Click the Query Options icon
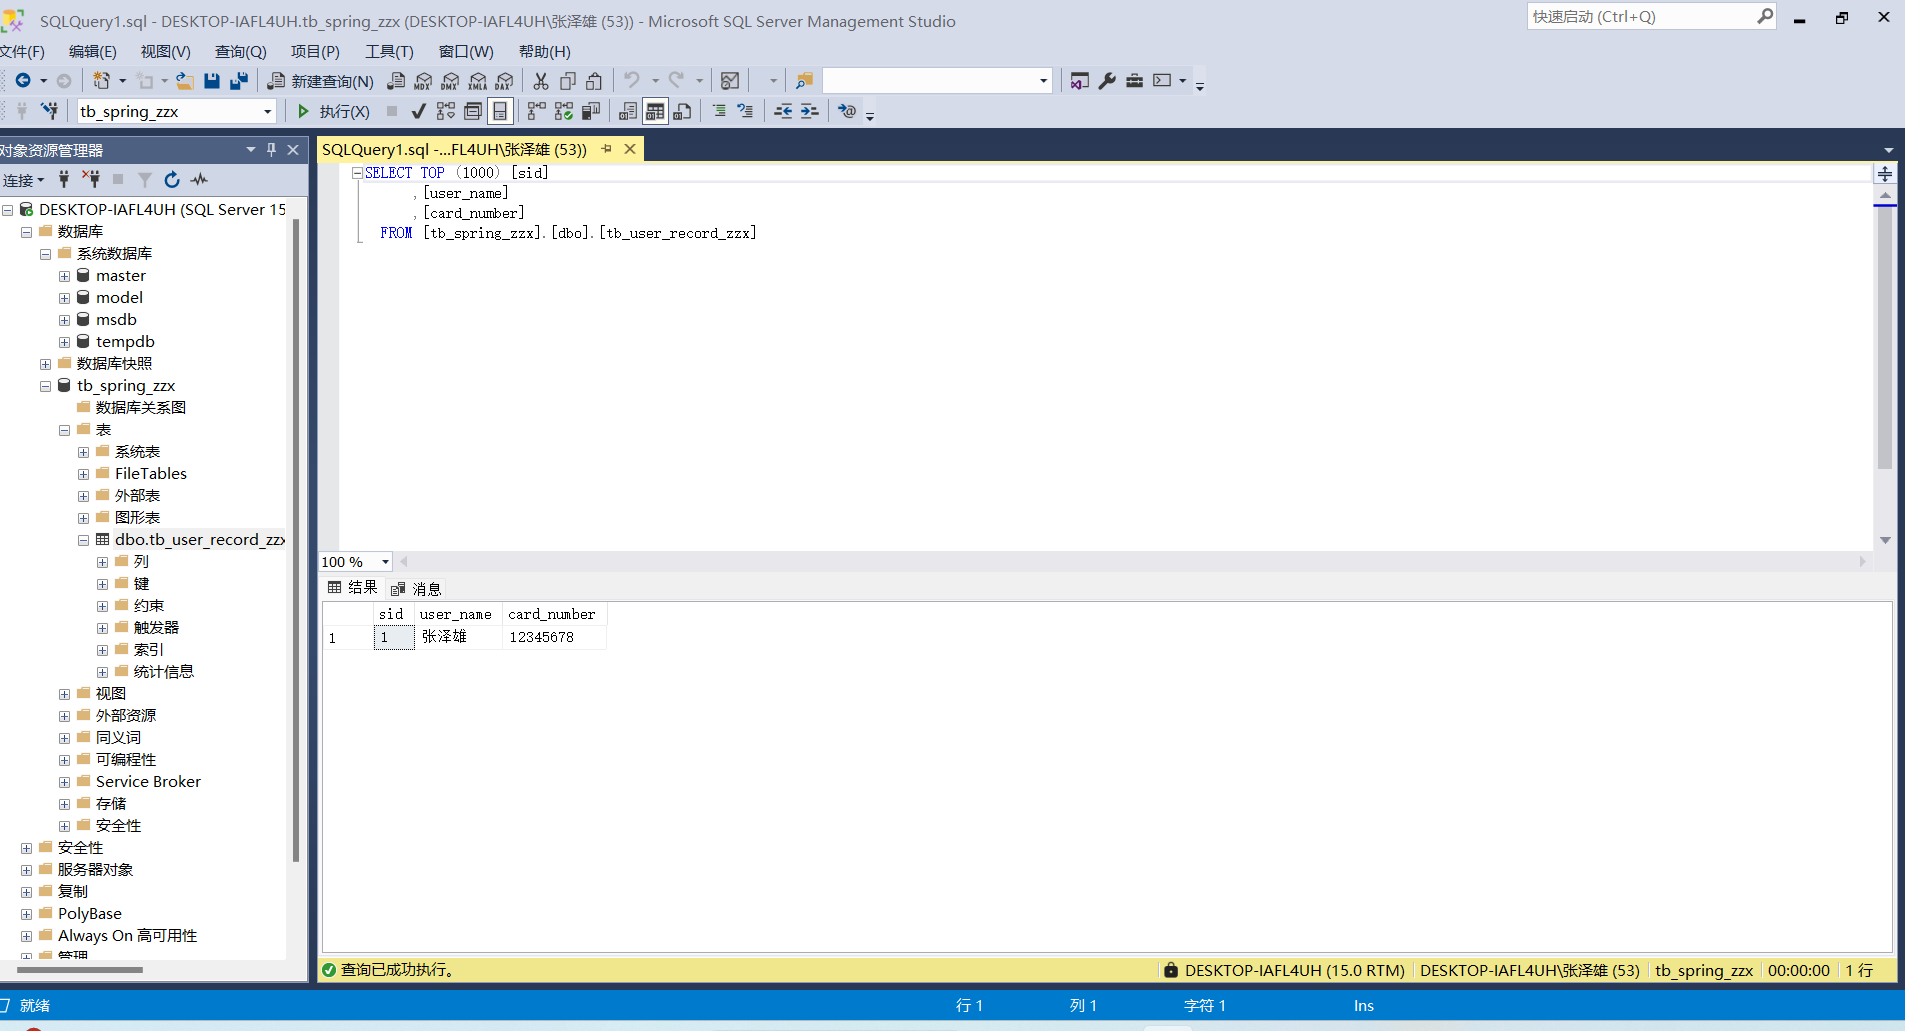This screenshot has width=1905, height=1031. (x=473, y=111)
